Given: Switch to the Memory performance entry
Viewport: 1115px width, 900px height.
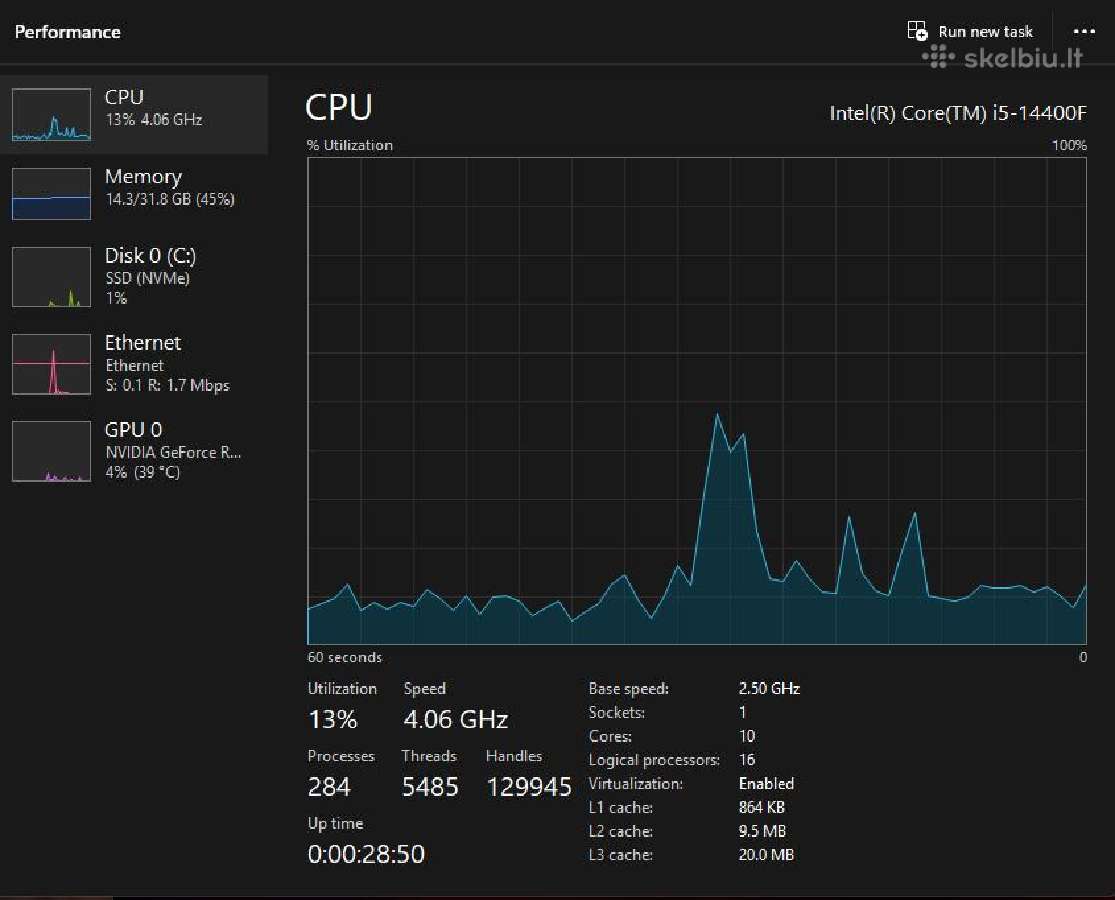Looking at the screenshot, I should tap(134, 193).
